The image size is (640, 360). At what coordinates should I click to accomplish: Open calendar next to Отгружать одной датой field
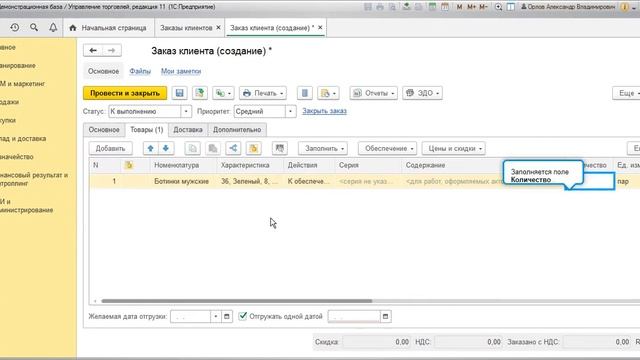pyautogui.click(x=385, y=316)
